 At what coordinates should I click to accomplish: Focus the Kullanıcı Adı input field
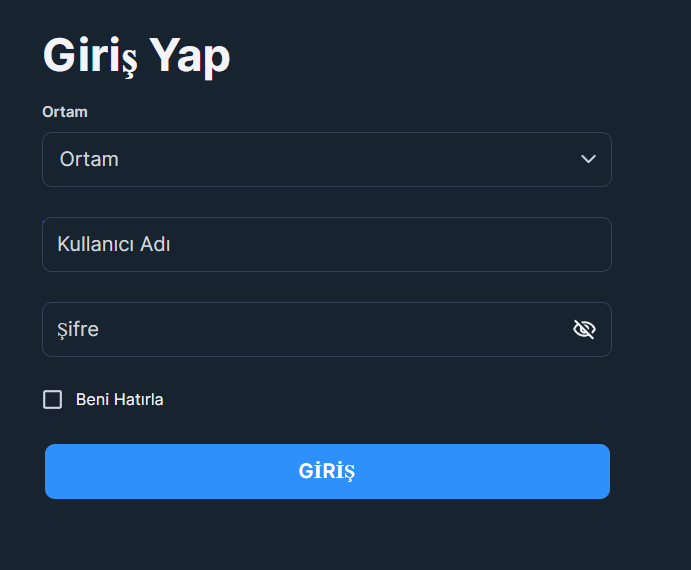327,244
